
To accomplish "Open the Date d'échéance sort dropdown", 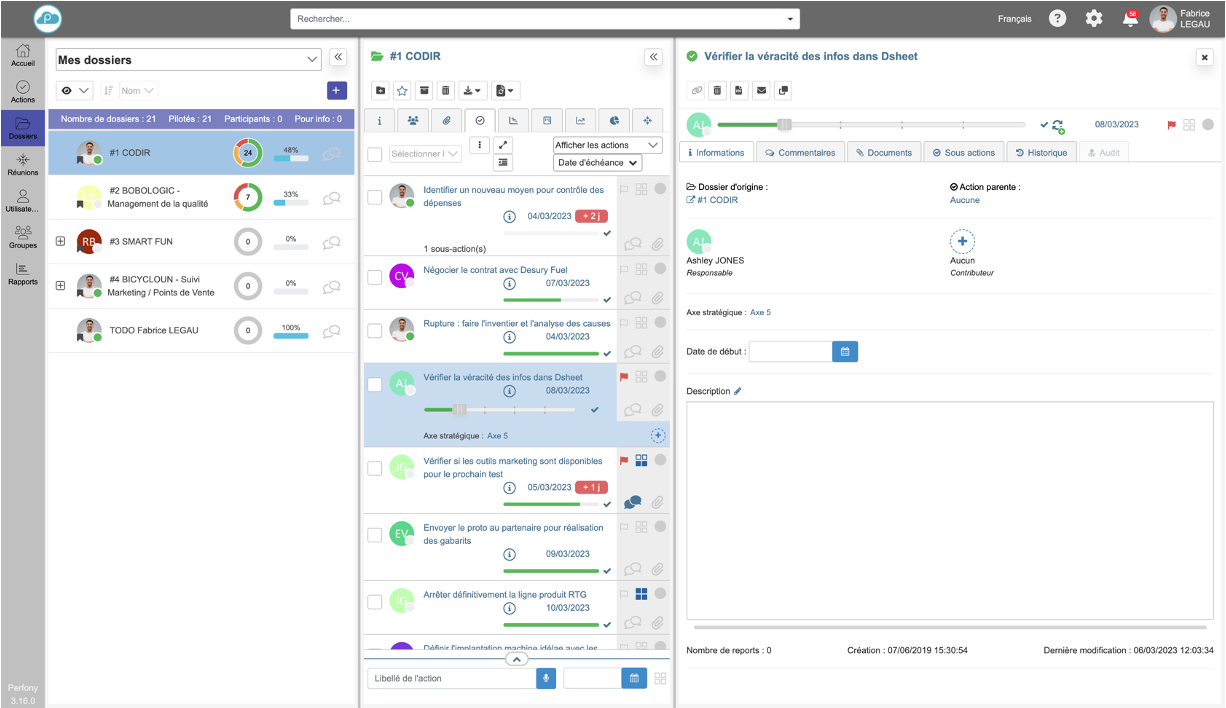I will (x=598, y=163).
